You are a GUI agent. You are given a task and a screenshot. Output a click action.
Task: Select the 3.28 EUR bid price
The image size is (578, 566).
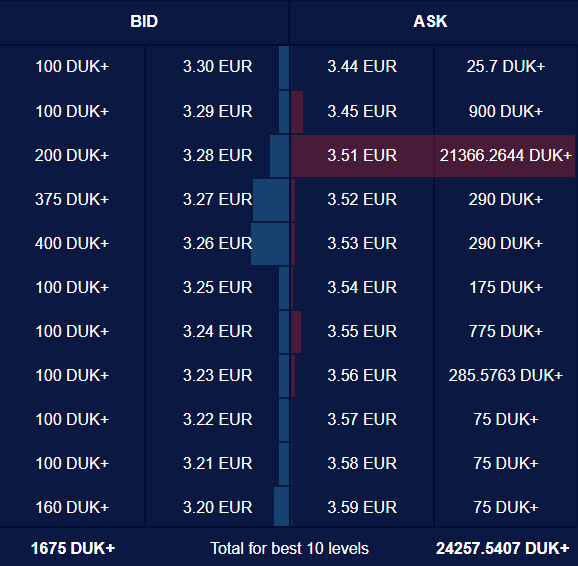click(217, 156)
